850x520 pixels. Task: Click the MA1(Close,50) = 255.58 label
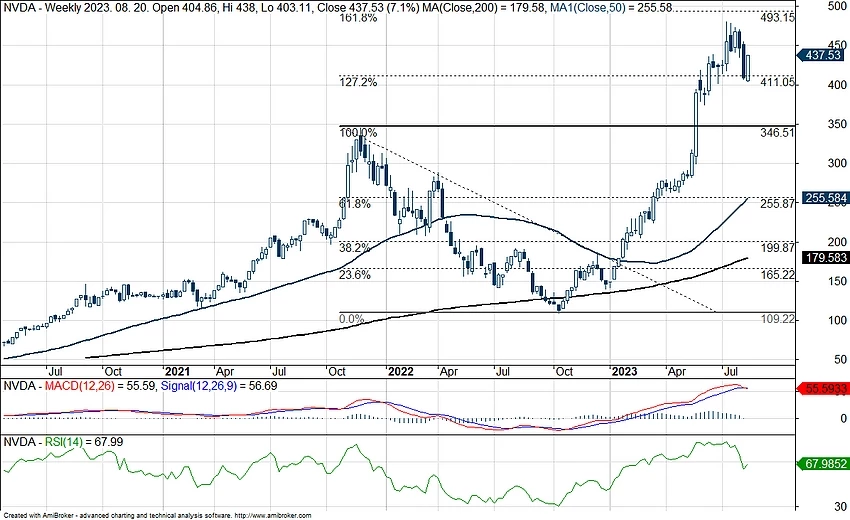(610, 7)
